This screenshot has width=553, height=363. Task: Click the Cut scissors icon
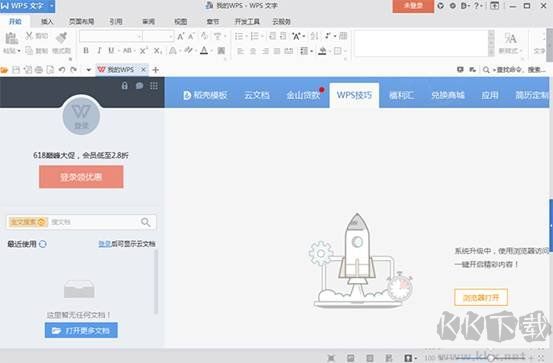click(x=29, y=36)
